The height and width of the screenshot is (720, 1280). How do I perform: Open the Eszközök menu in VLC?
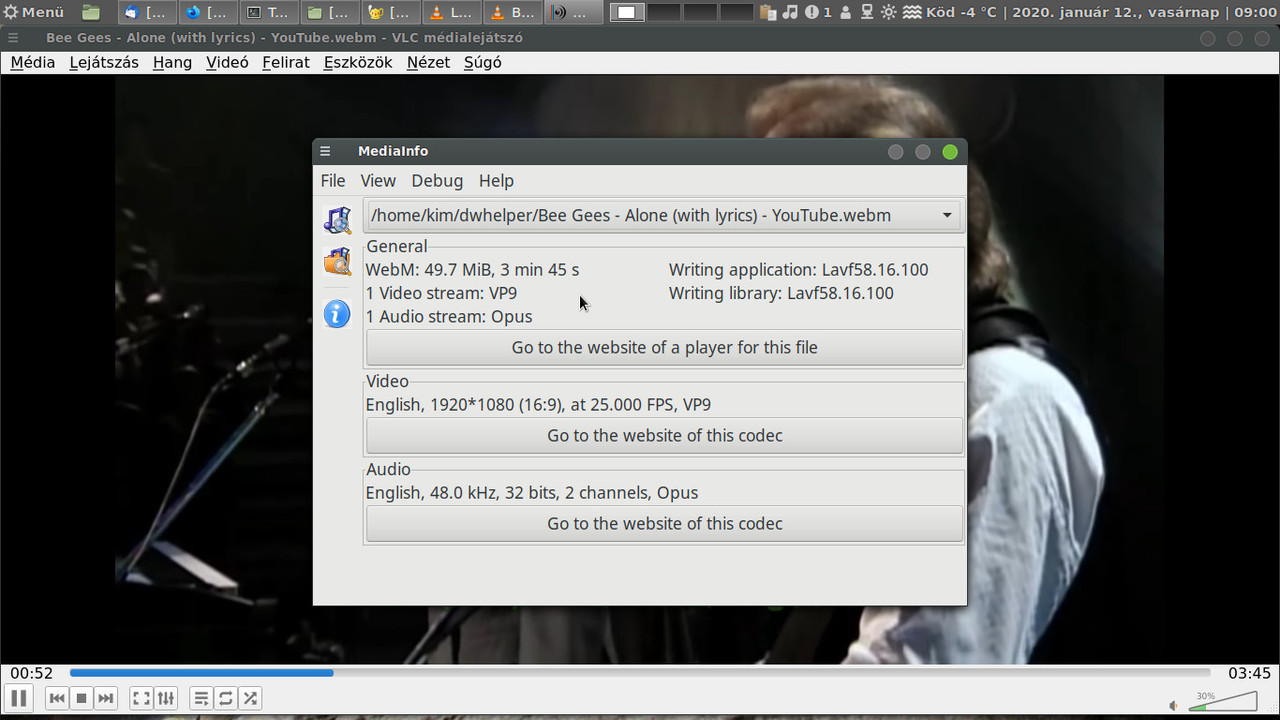pos(358,62)
